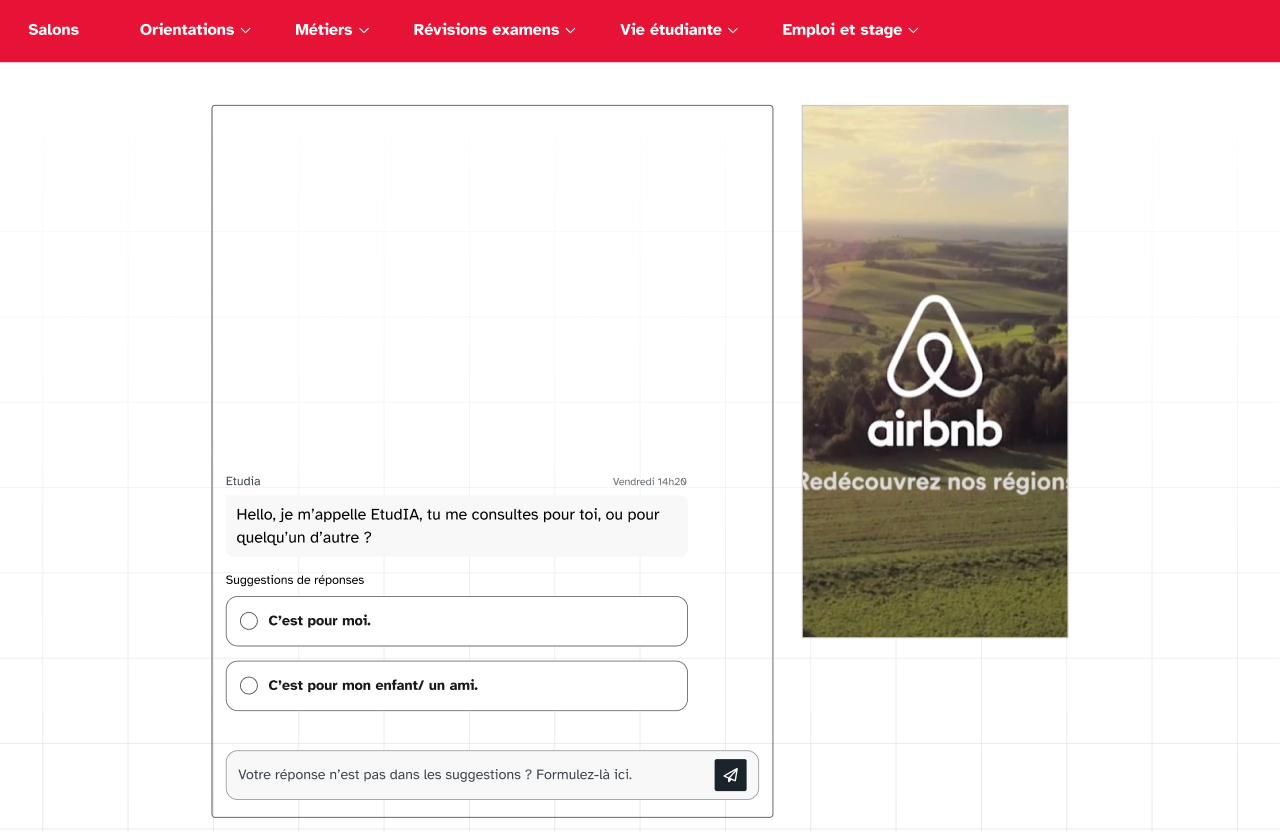1280x832 pixels.
Task: Expand the Orientations dropdown chevron
Action: pyautogui.click(x=246, y=31)
